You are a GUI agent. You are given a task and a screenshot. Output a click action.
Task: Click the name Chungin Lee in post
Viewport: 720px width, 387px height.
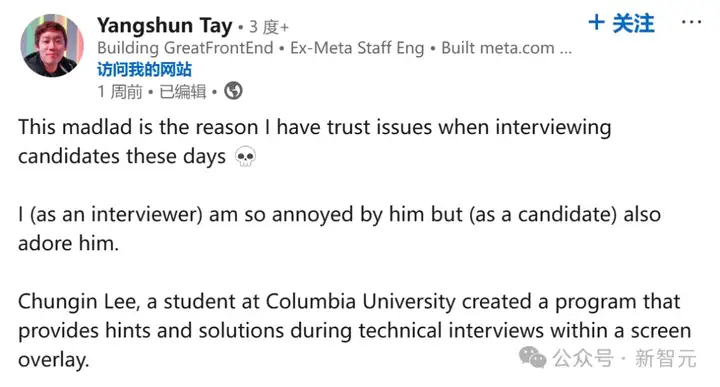pos(78,303)
